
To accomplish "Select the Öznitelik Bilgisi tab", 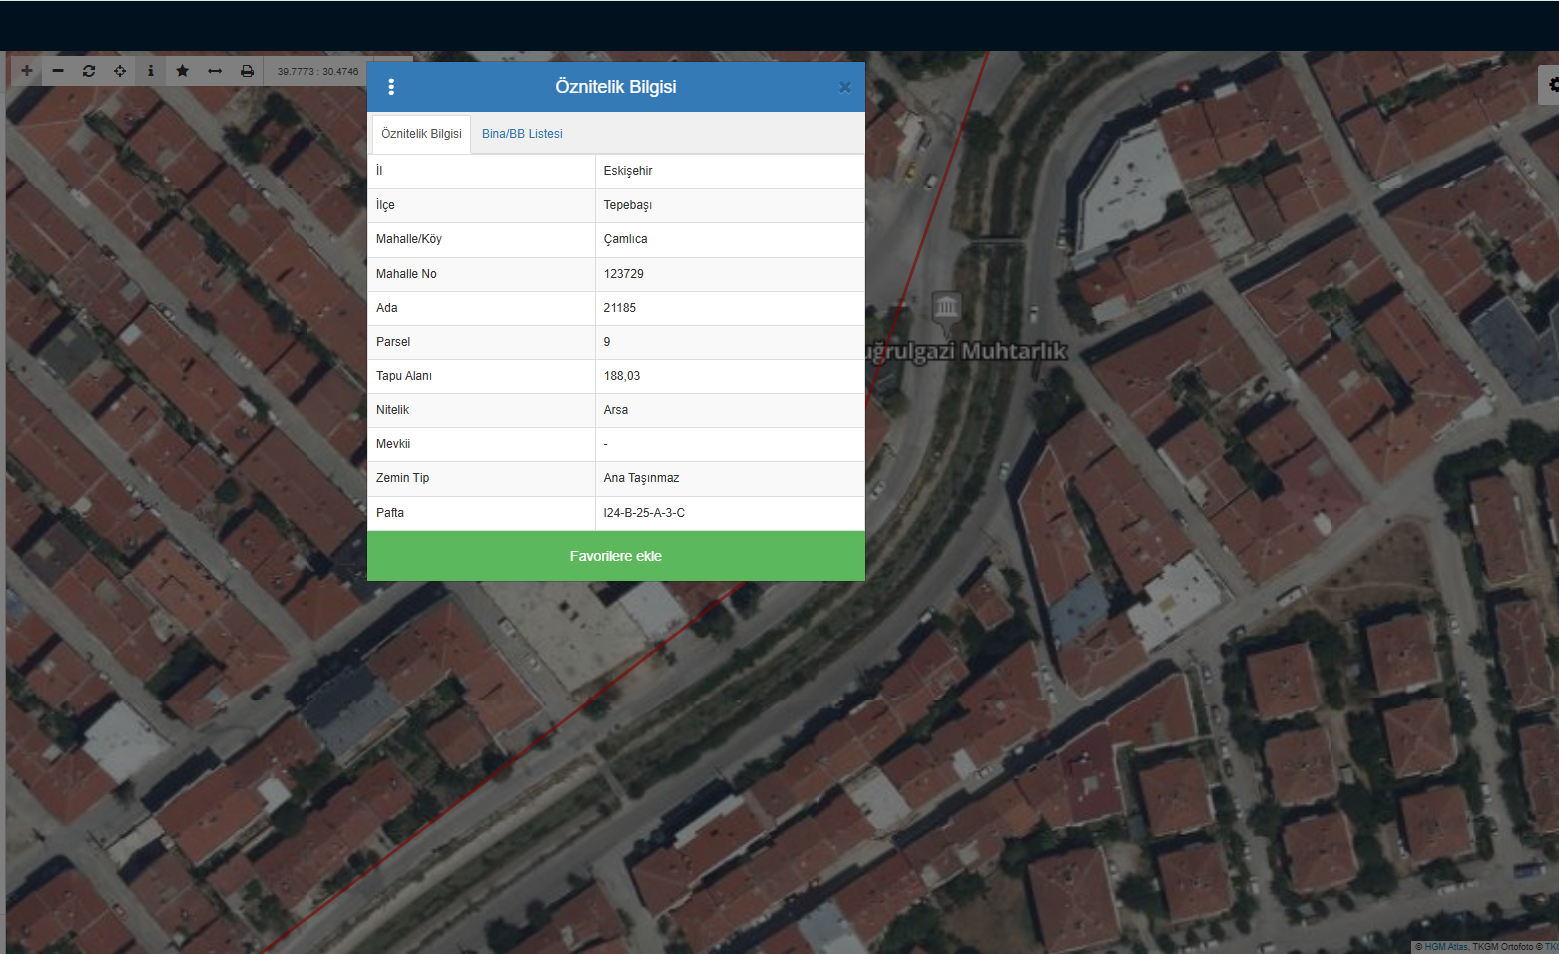I will [421, 134].
